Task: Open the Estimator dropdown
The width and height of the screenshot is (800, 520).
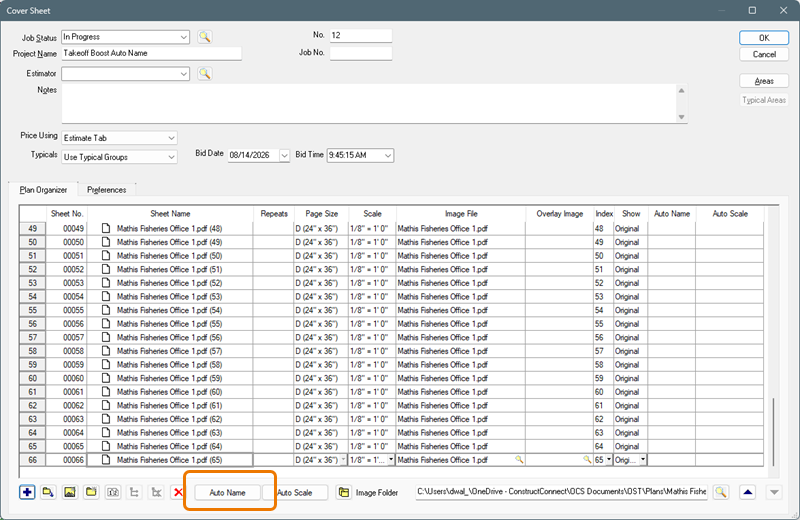Action: pyautogui.click(x=183, y=74)
